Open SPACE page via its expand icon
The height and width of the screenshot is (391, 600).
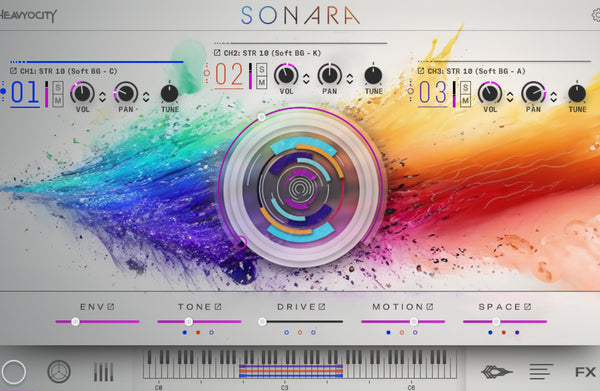(x=528, y=306)
